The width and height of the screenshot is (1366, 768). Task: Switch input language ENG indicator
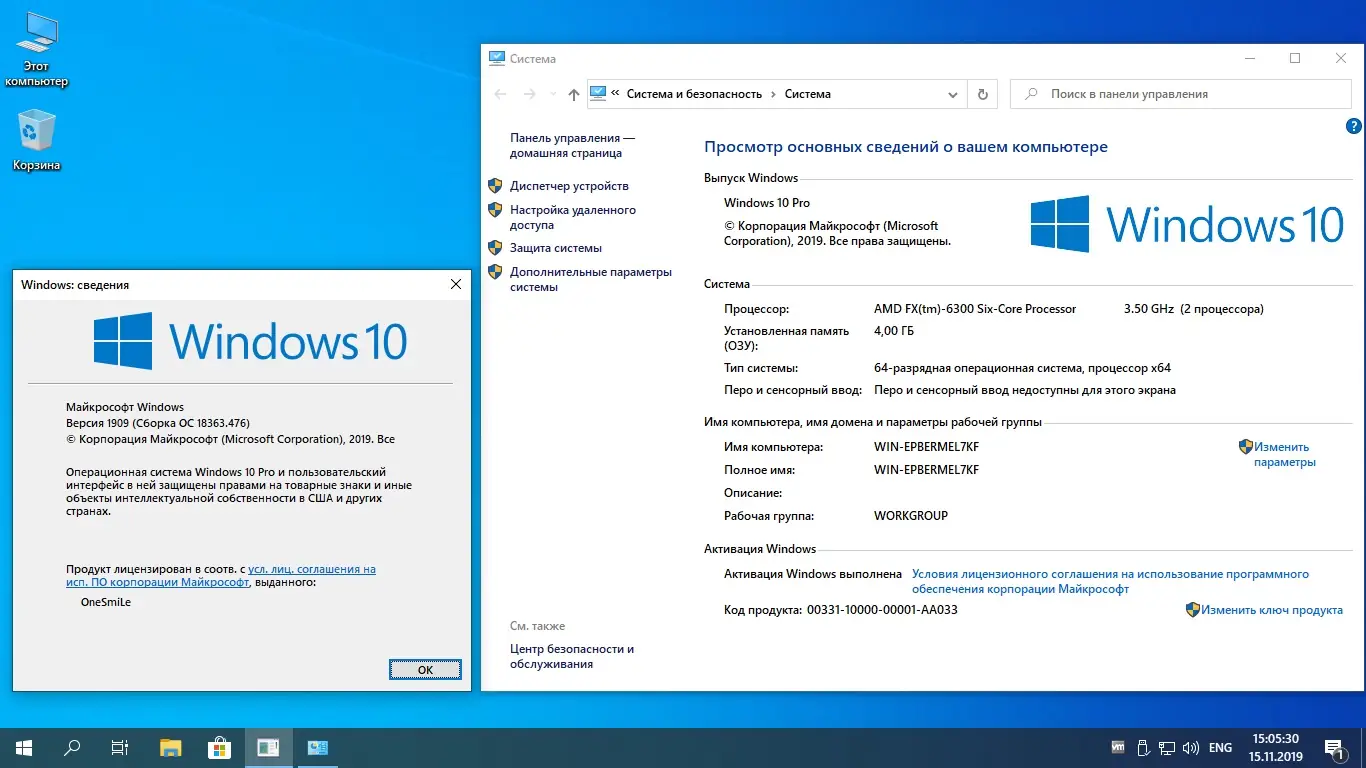point(1220,747)
